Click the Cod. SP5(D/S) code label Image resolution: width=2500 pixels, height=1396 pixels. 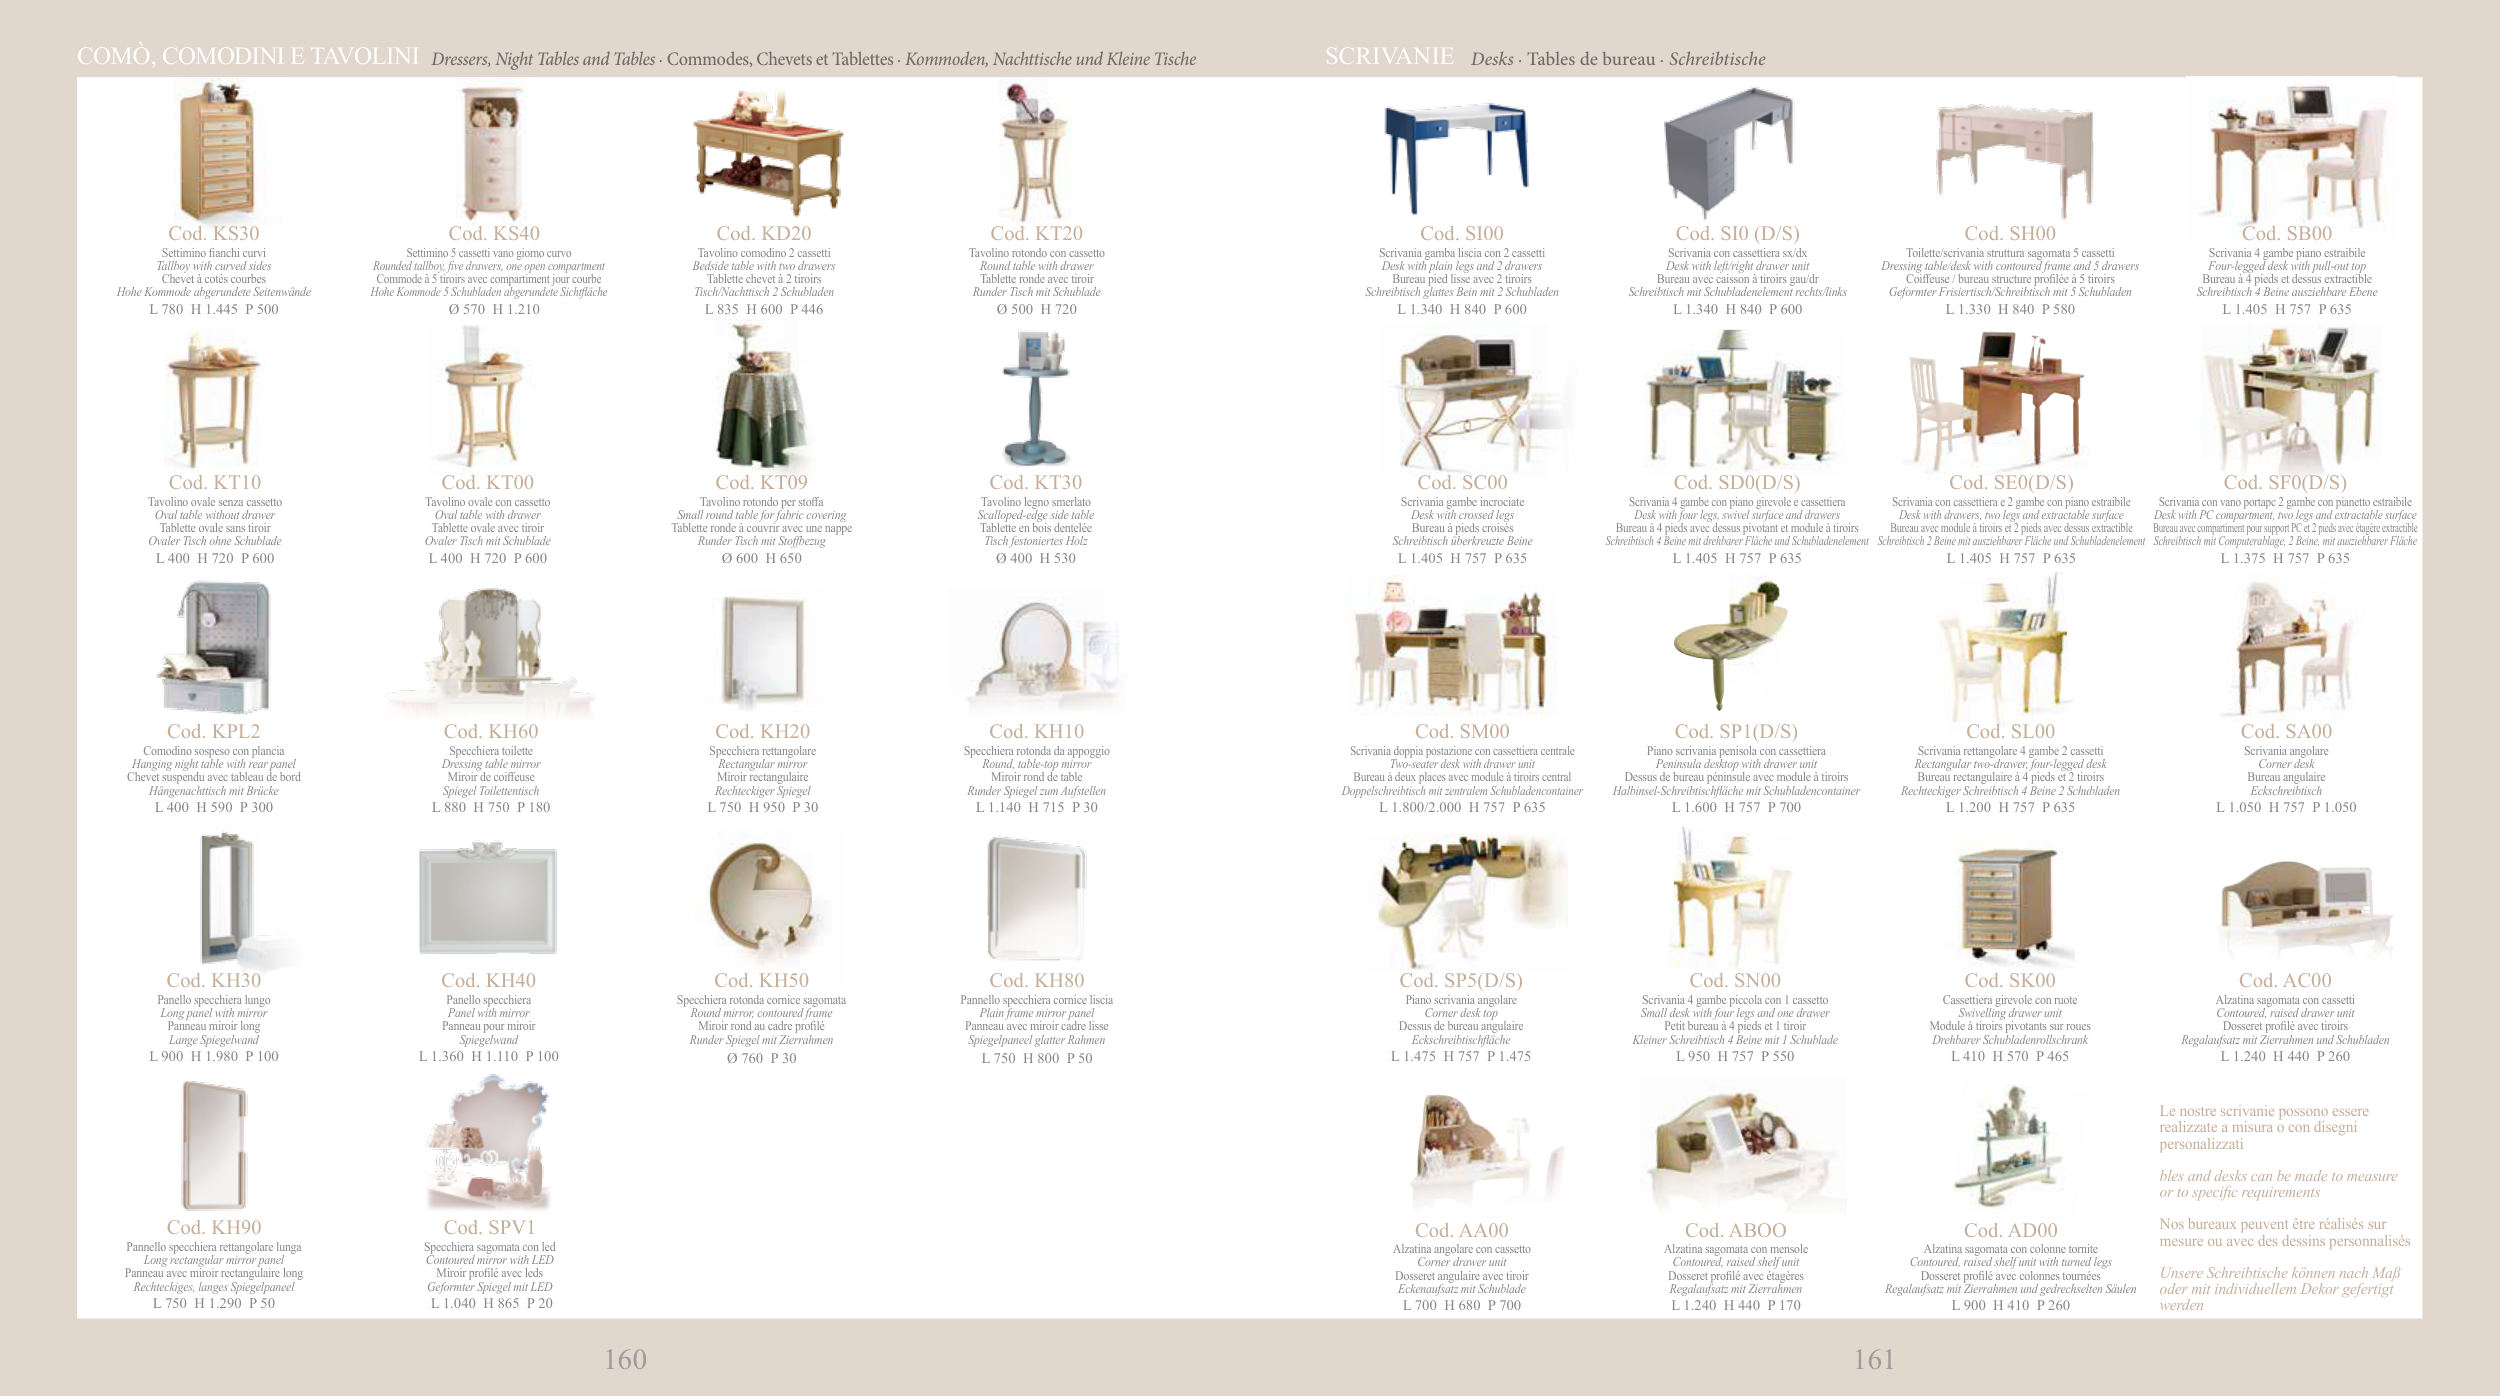pos(1460,980)
